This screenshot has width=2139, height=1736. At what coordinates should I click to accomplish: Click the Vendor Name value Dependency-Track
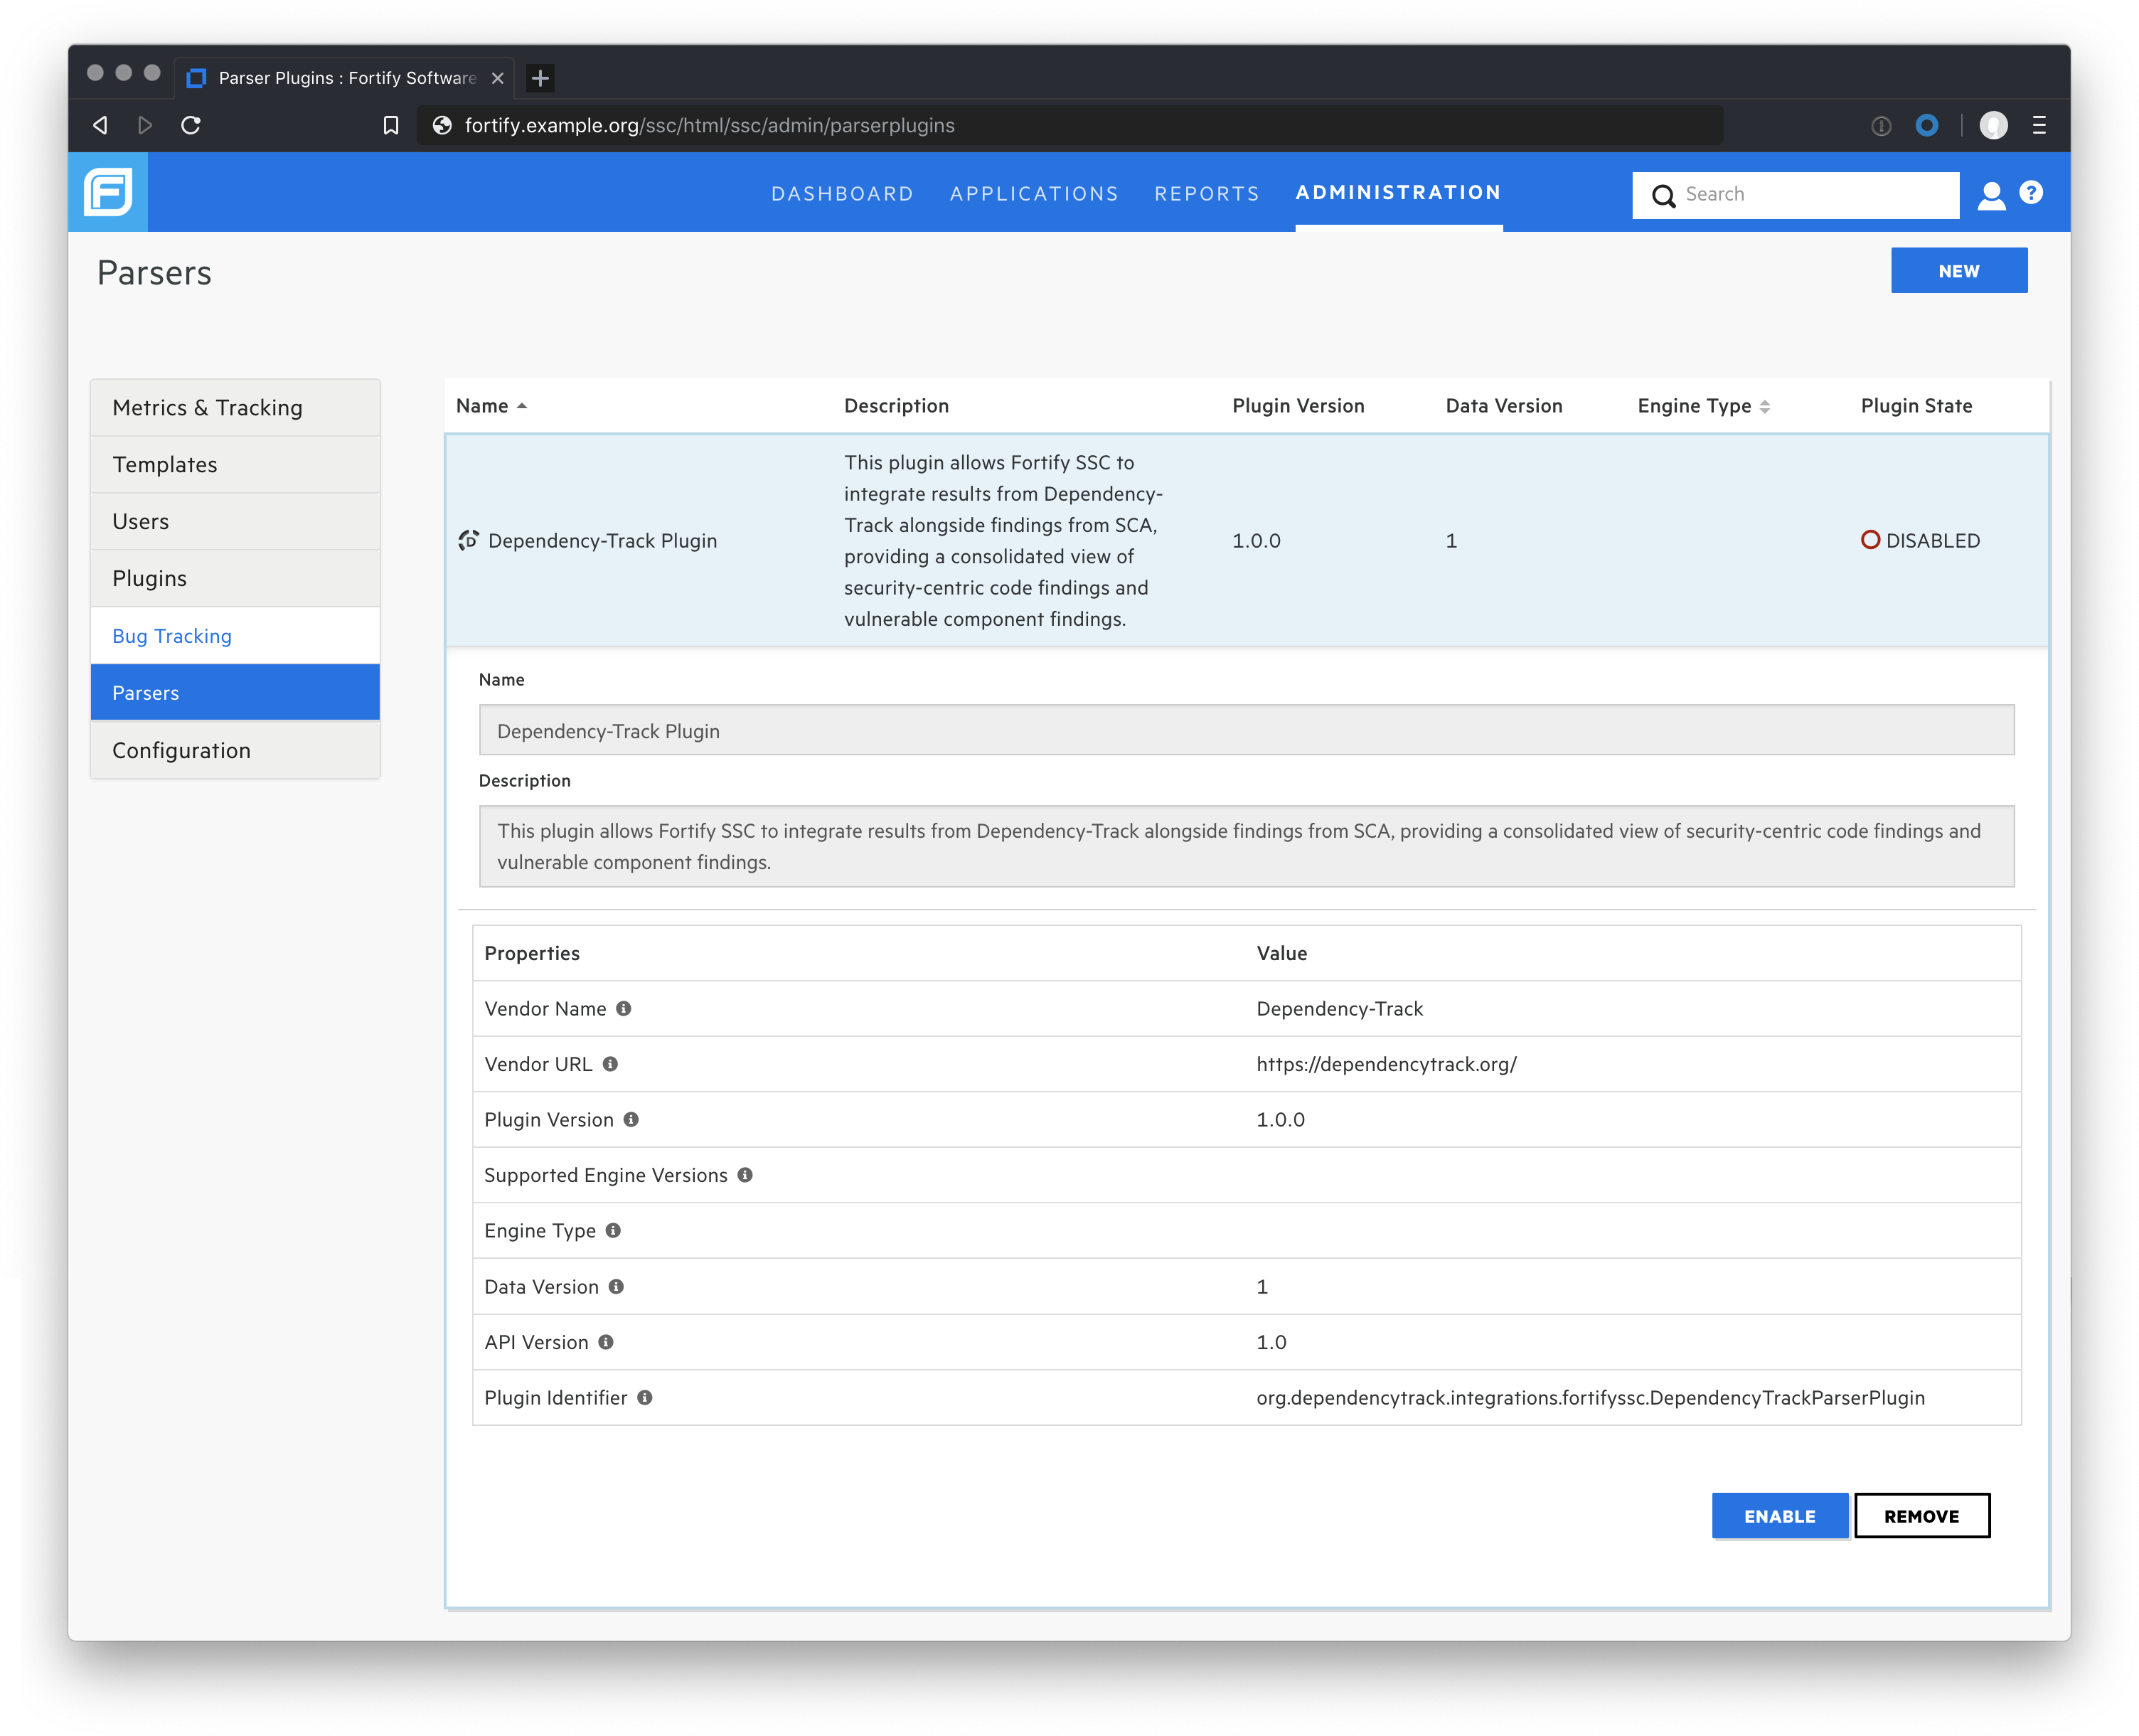1339,1008
